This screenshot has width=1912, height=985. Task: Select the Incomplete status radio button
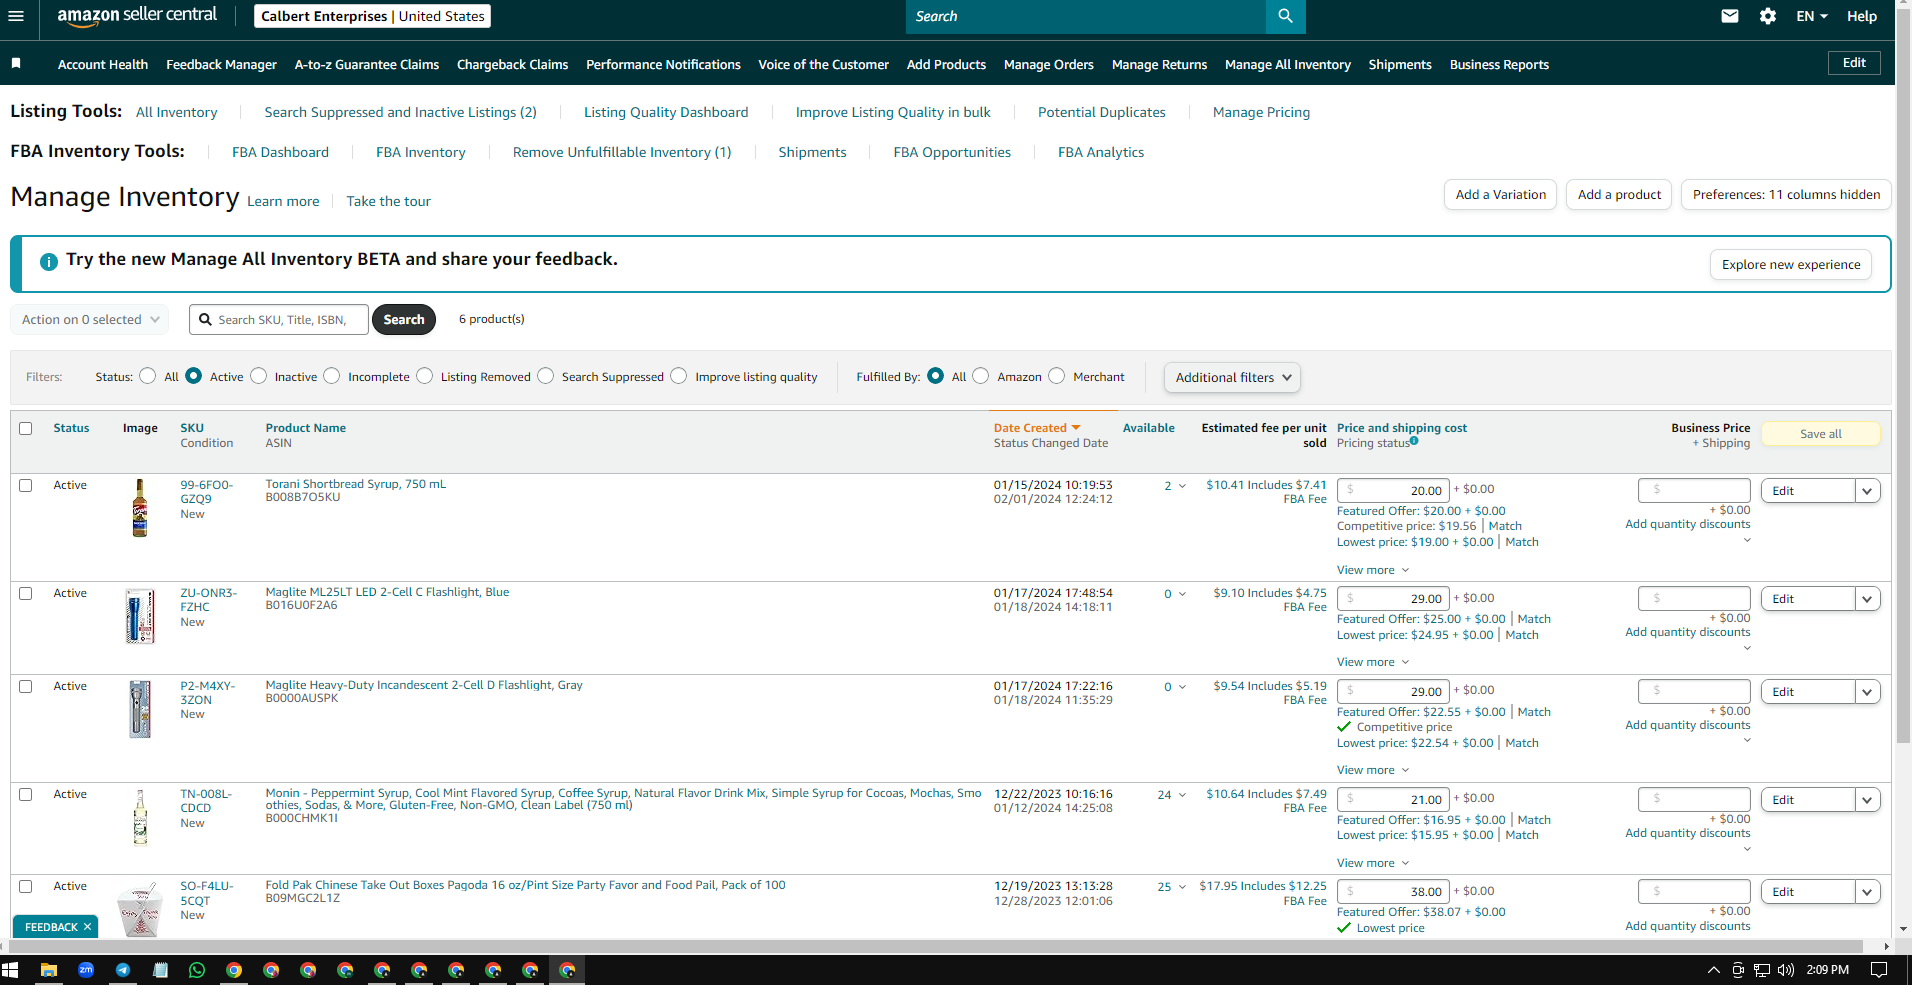coord(332,376)
